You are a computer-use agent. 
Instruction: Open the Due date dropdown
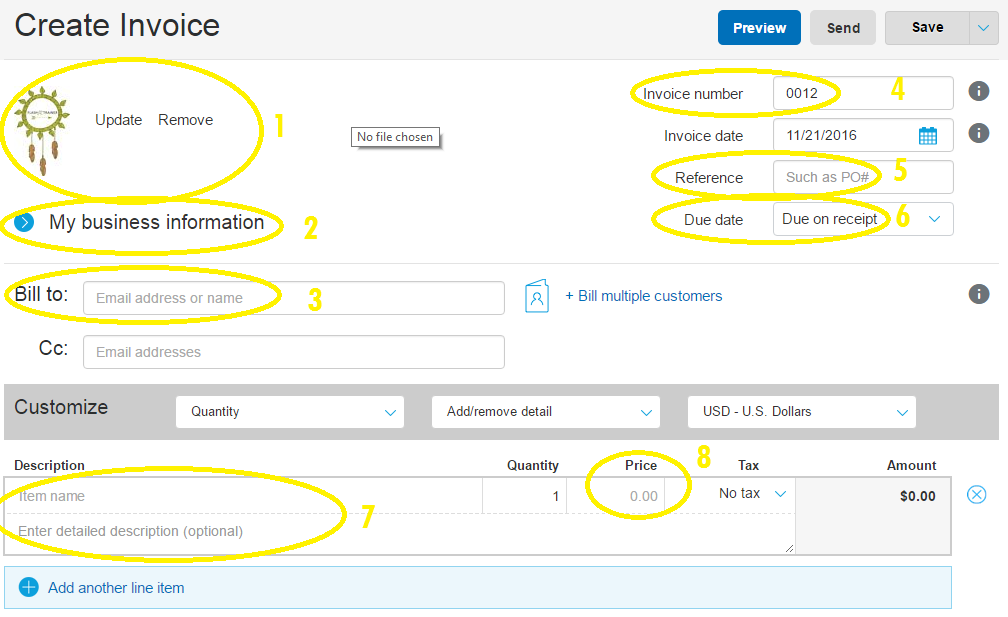(863, 219)
